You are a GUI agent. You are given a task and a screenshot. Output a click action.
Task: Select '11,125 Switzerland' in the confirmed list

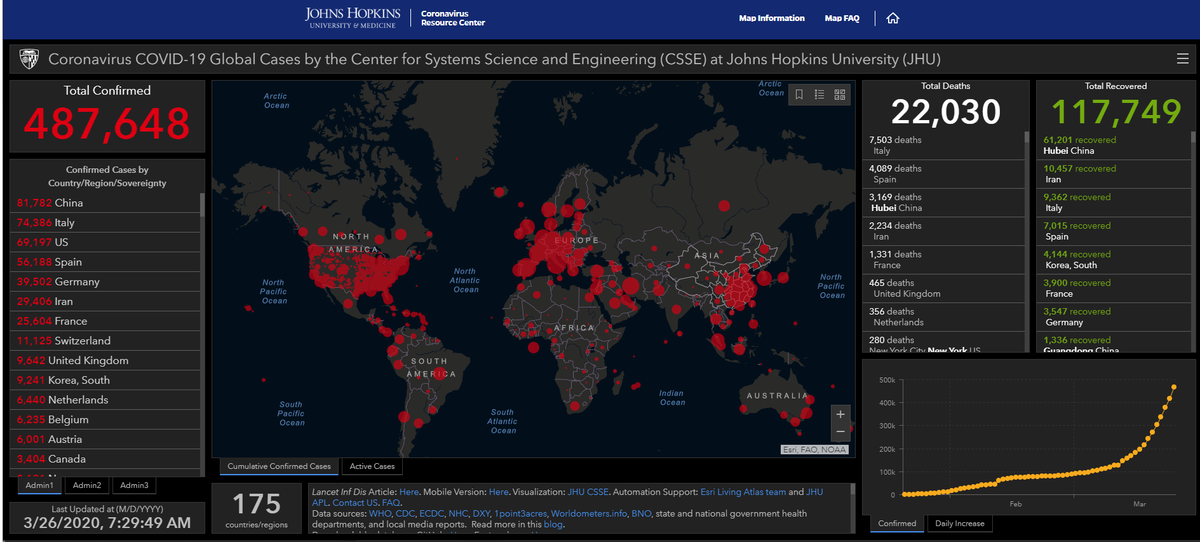[x=104, y=341]
